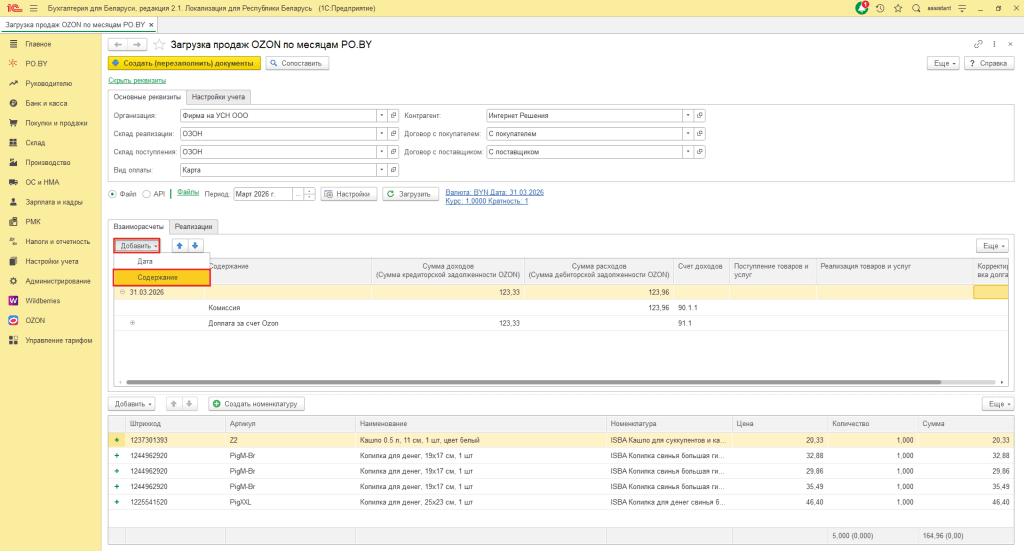Open Организация field link icon
This screenshot has width=1024, height=551.
click(393, 116)
